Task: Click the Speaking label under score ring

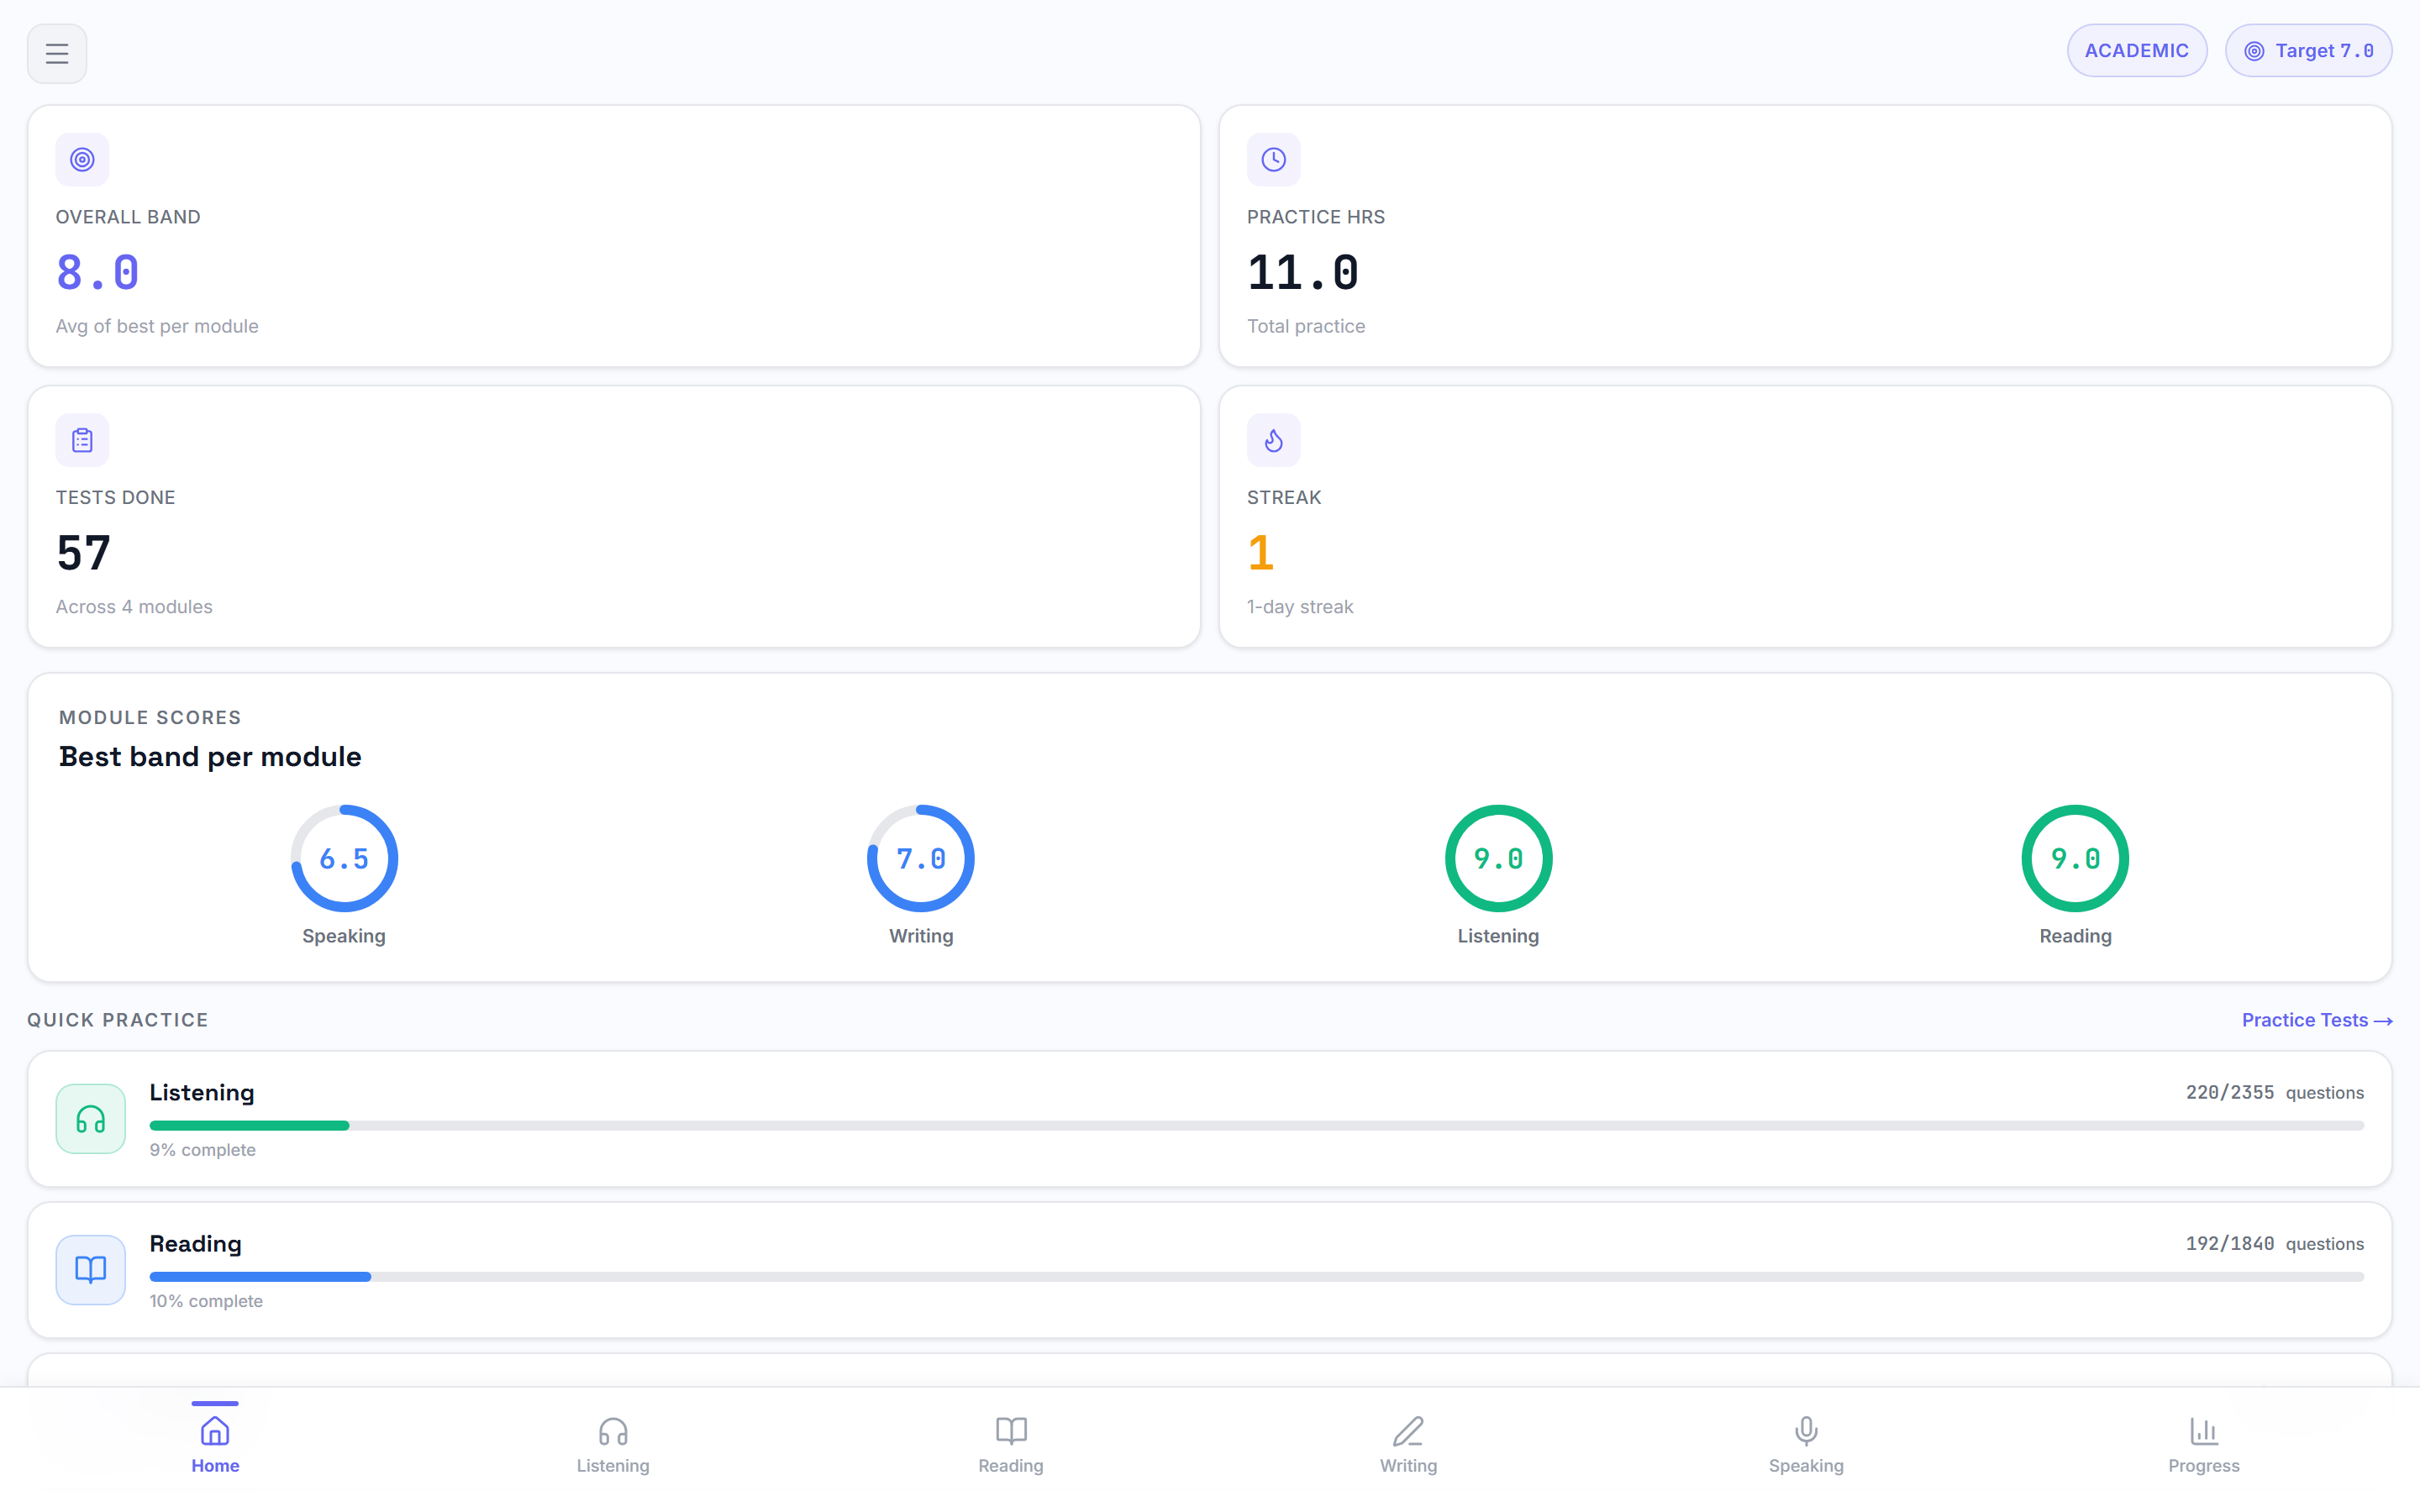Action: pyautogui.click(x=344, y=936)
